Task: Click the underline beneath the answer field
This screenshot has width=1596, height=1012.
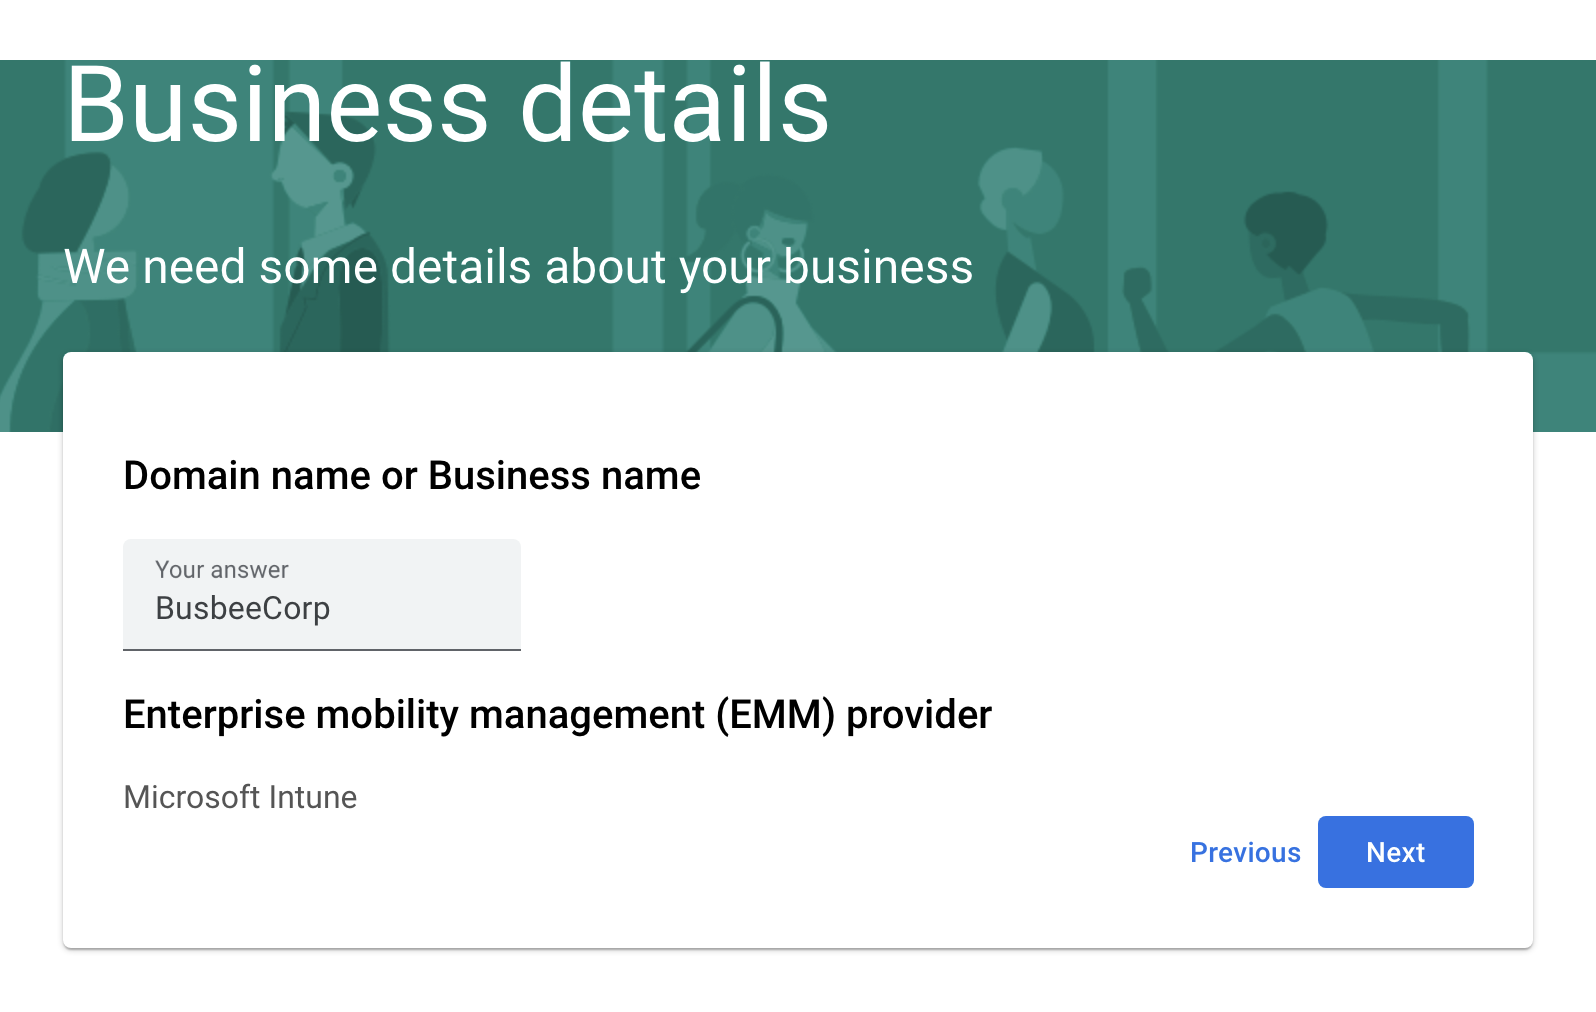Action: tap(320, 651)
